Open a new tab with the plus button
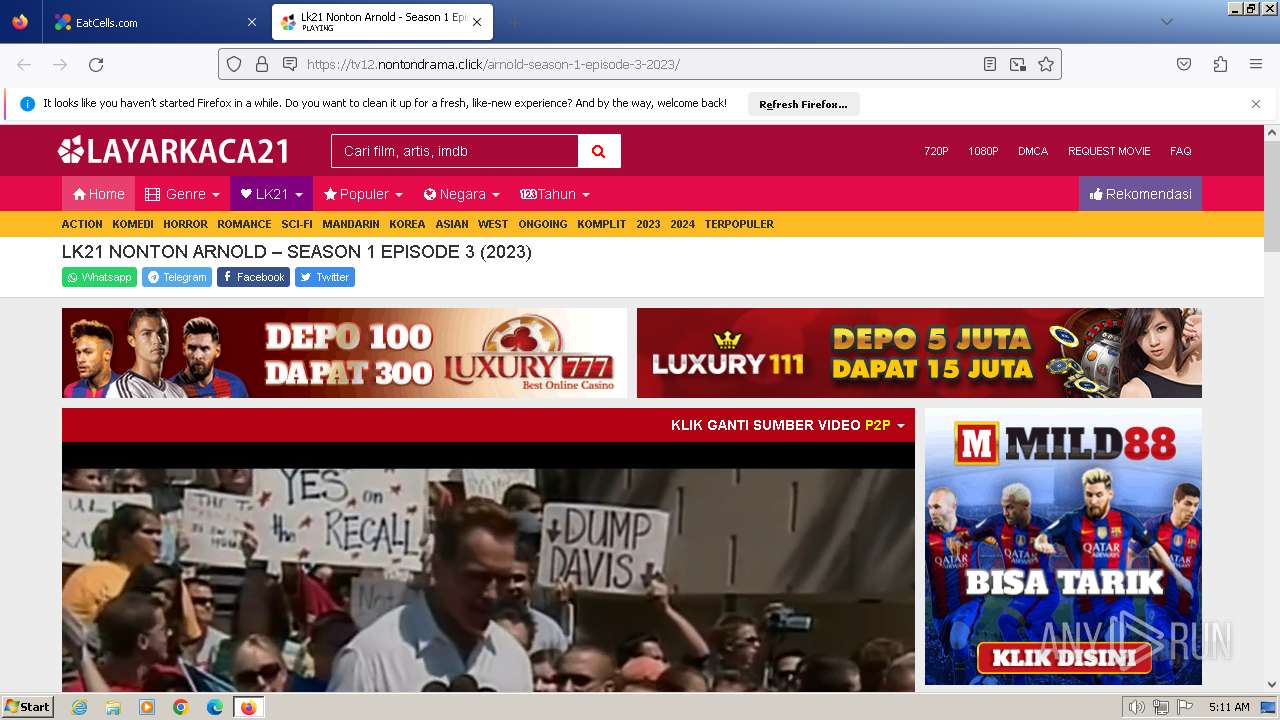 [514, 22]
